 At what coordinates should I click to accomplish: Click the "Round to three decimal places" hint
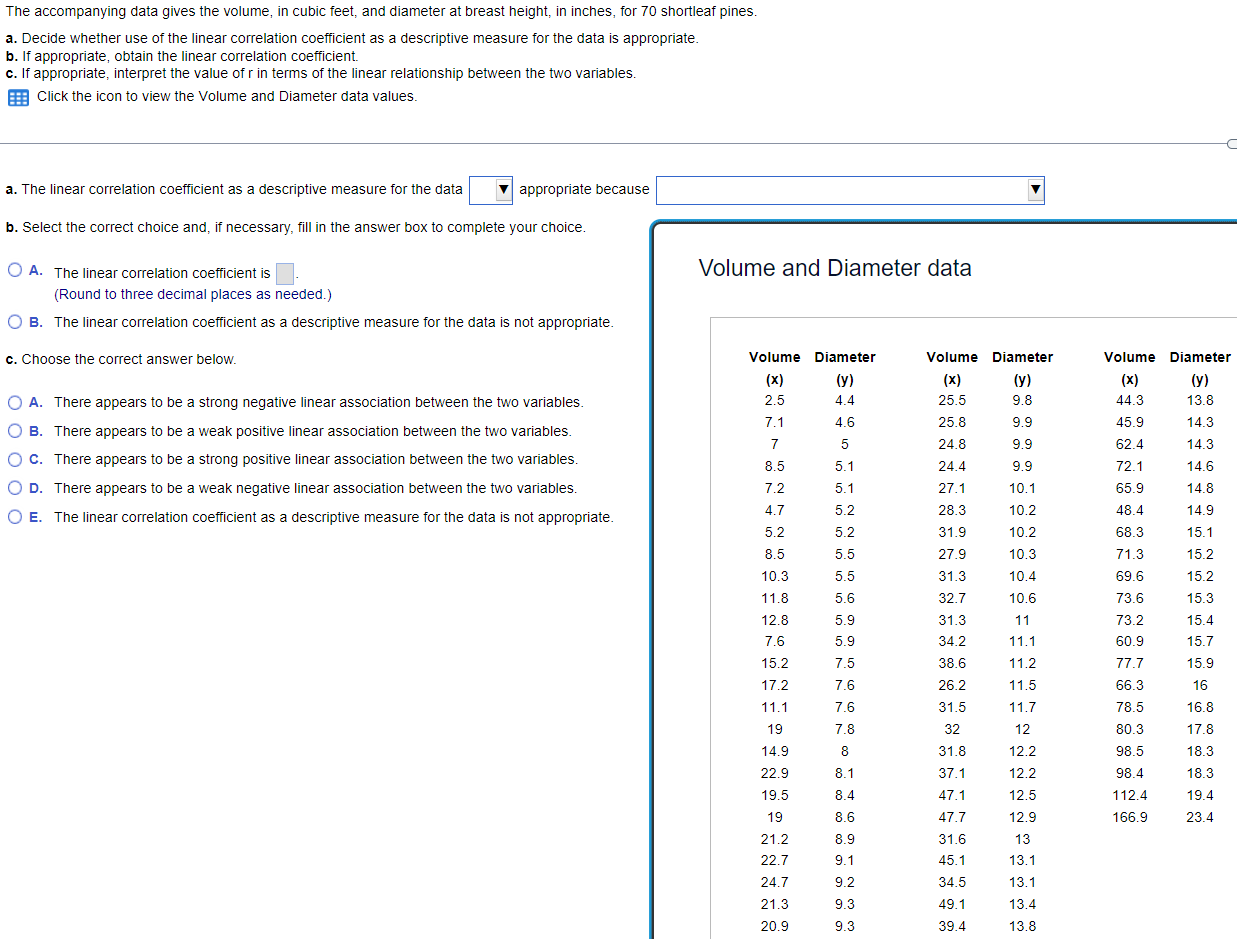193,294
